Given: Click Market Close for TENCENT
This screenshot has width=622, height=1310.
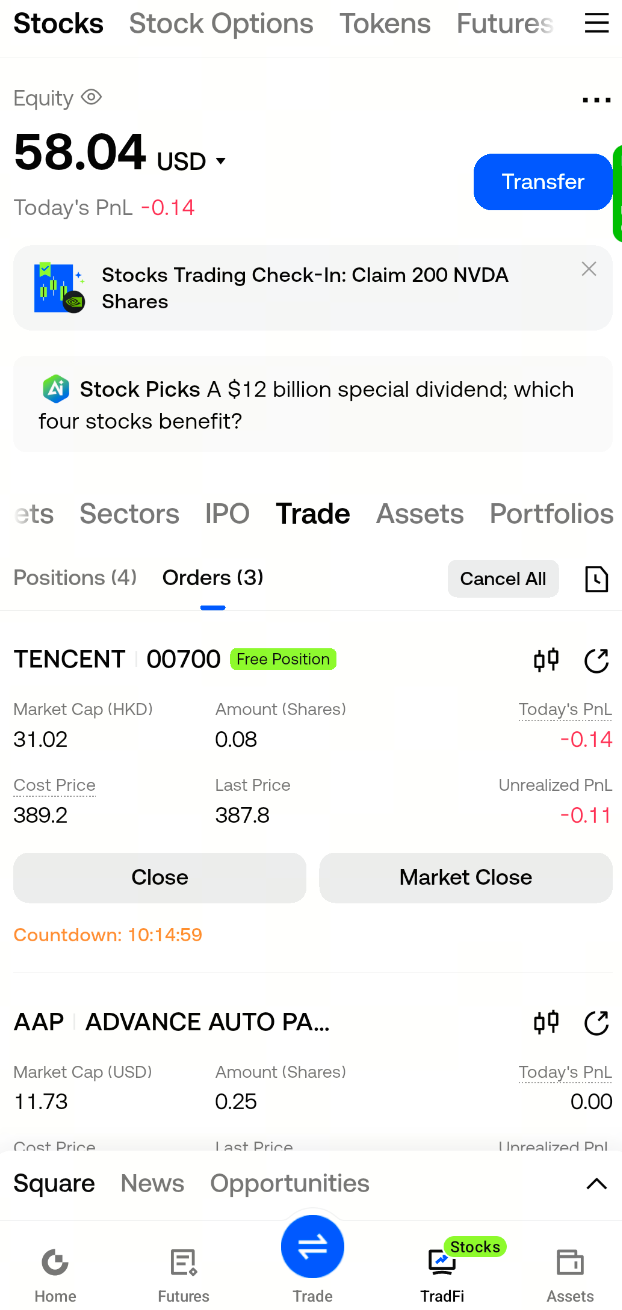Looking at the screenshot, I should coord(465,878).
